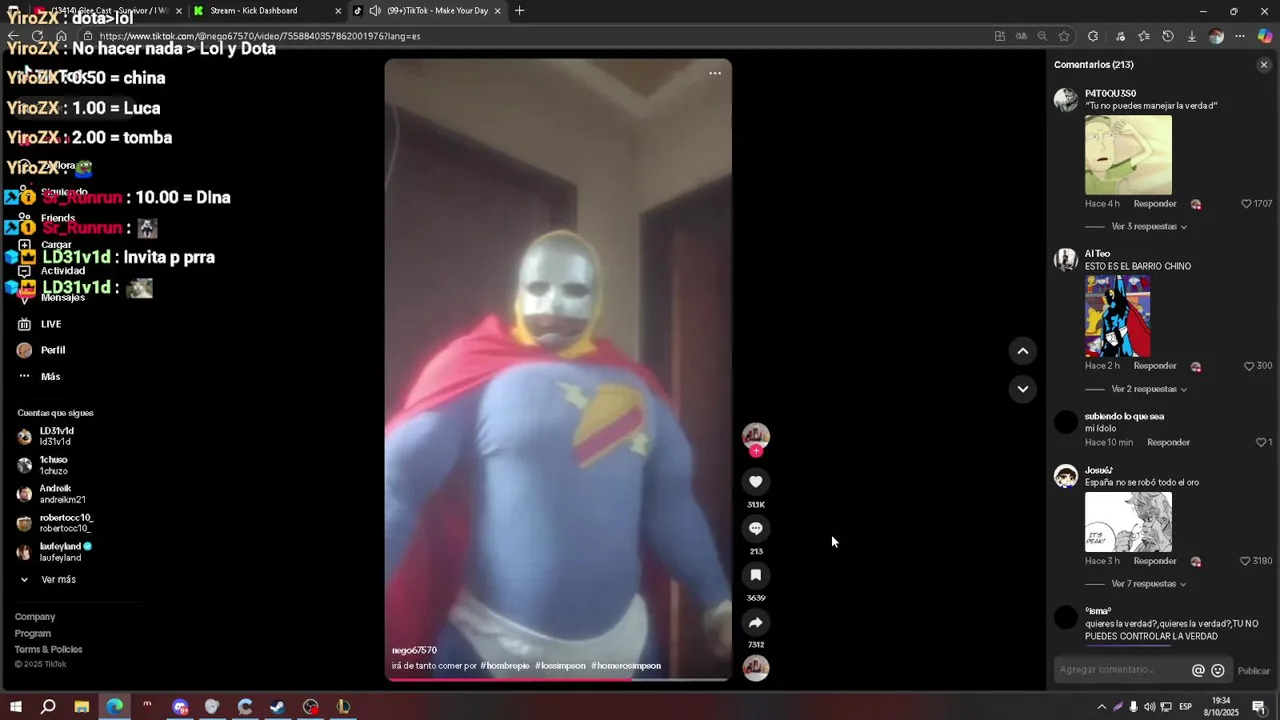Viewport: 1280px width, 720px height.
Task: Go to previous video with up arrow
Action: 1022,351
